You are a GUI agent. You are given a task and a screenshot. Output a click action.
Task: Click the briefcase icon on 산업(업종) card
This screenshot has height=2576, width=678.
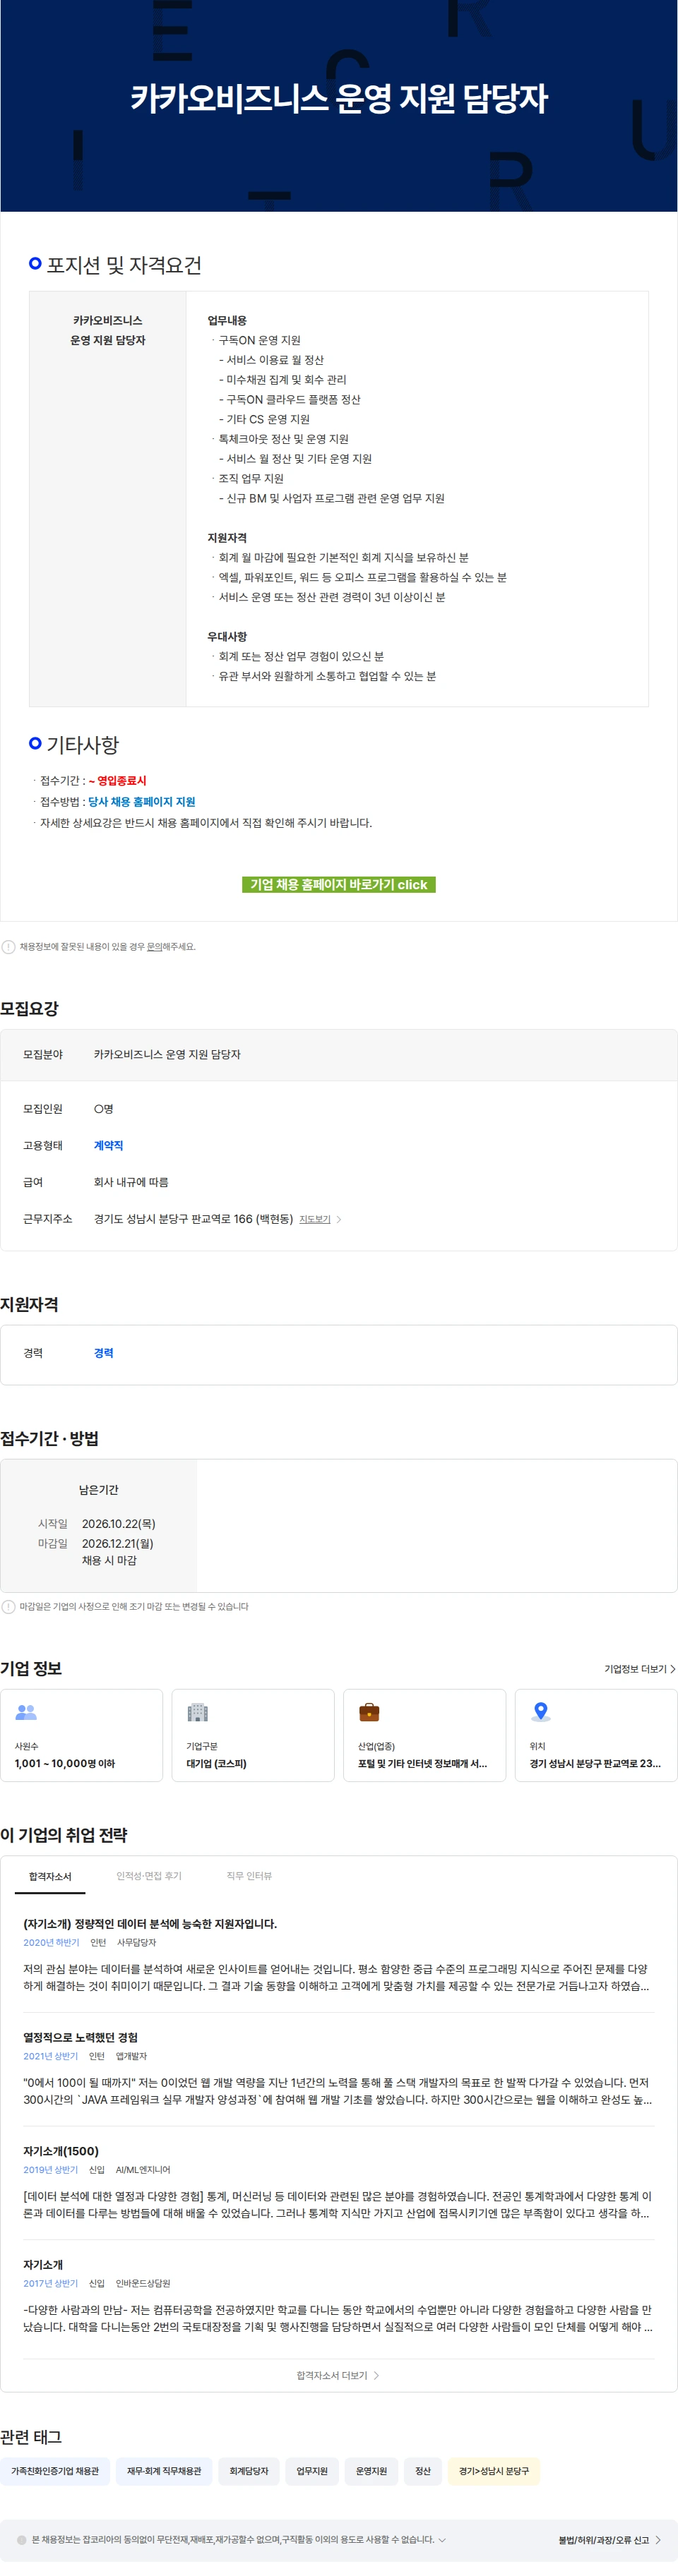coord(369,1712)
